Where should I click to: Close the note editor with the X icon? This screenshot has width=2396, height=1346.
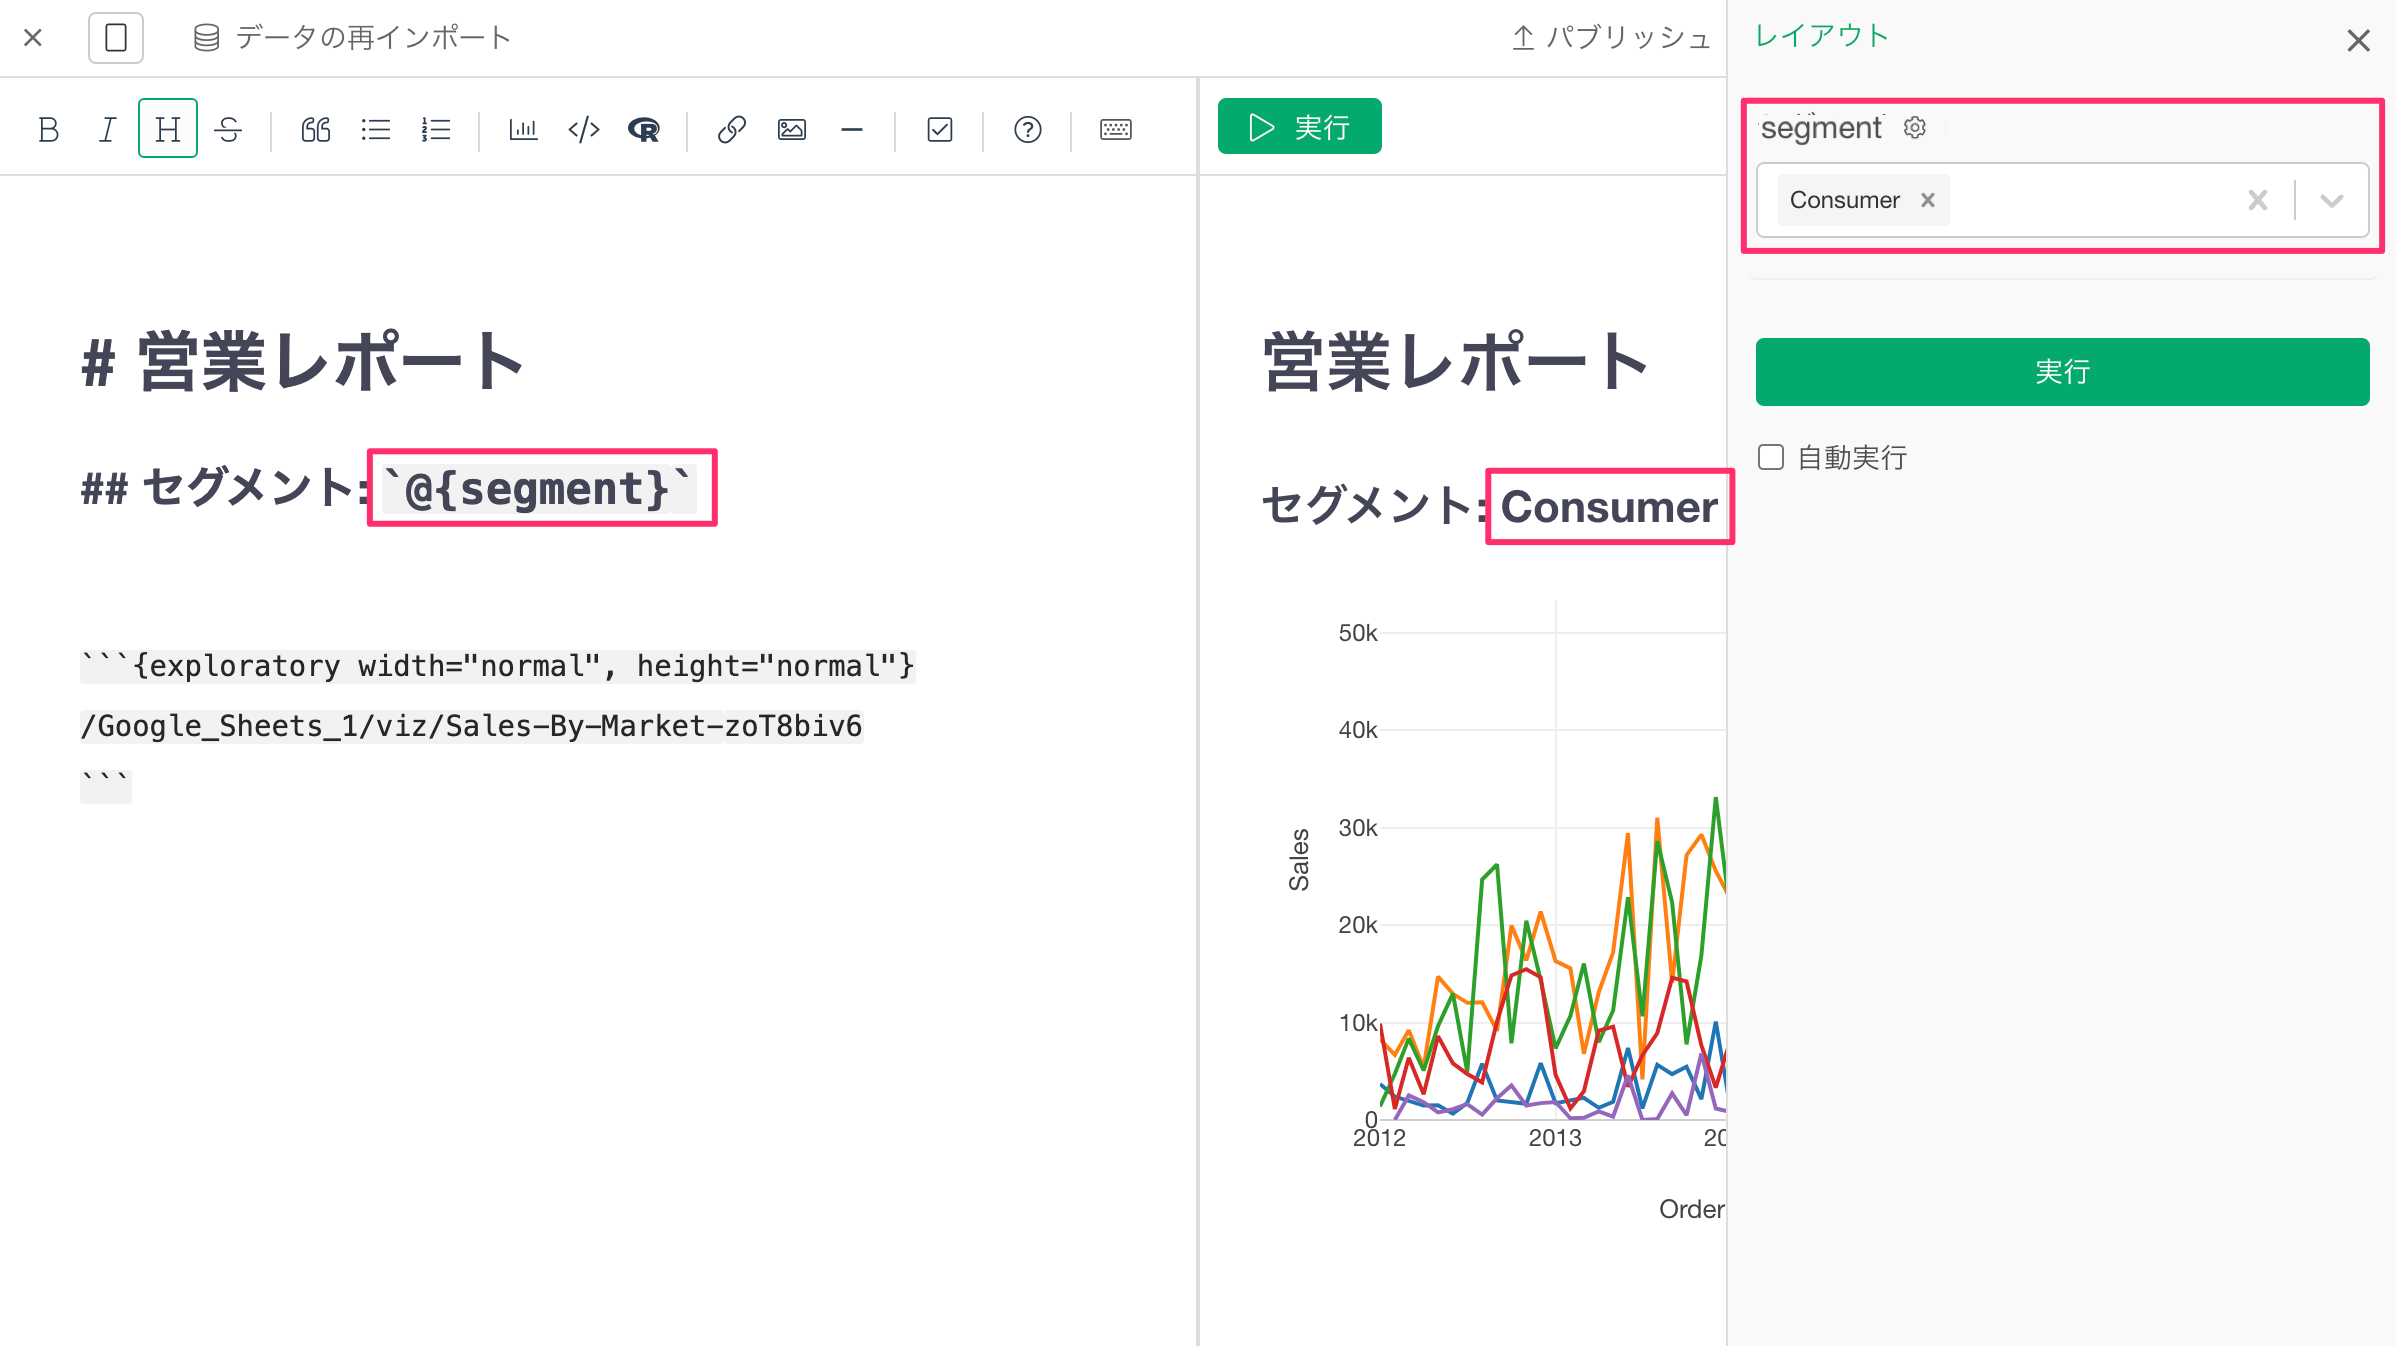point(33,38)
